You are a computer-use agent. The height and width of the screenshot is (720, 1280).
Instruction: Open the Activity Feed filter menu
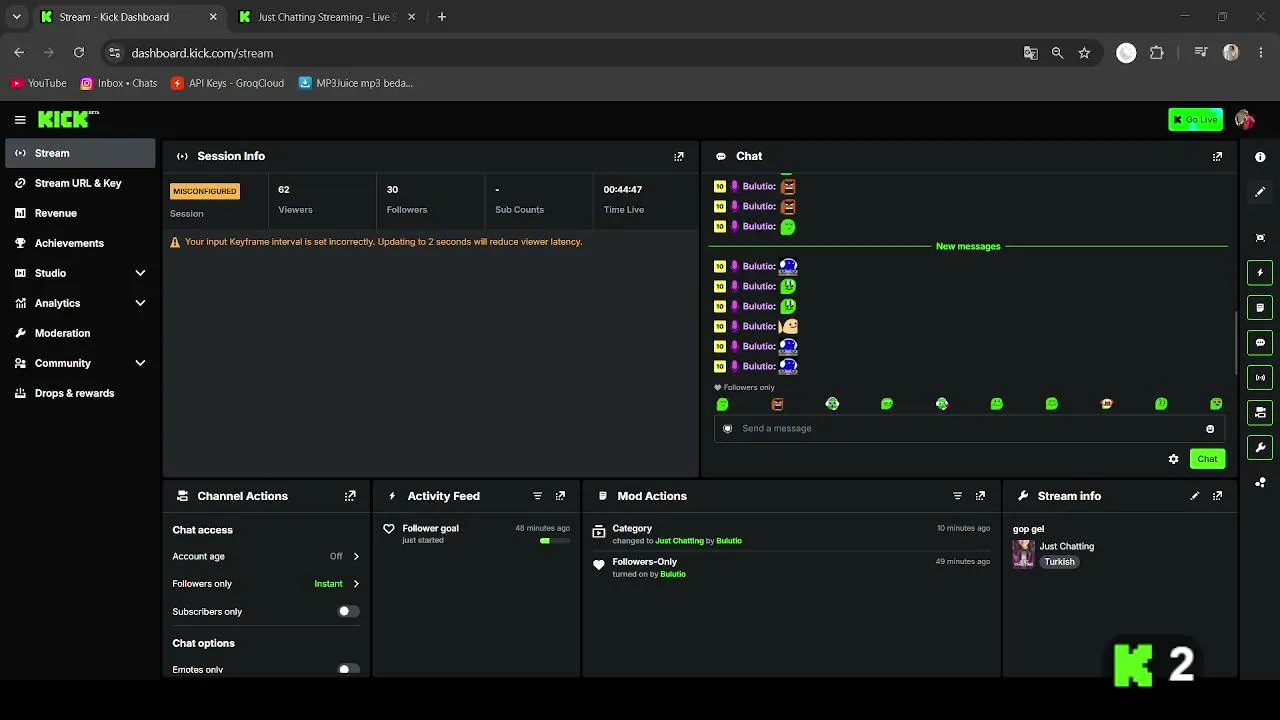click(x=537, y=496)
